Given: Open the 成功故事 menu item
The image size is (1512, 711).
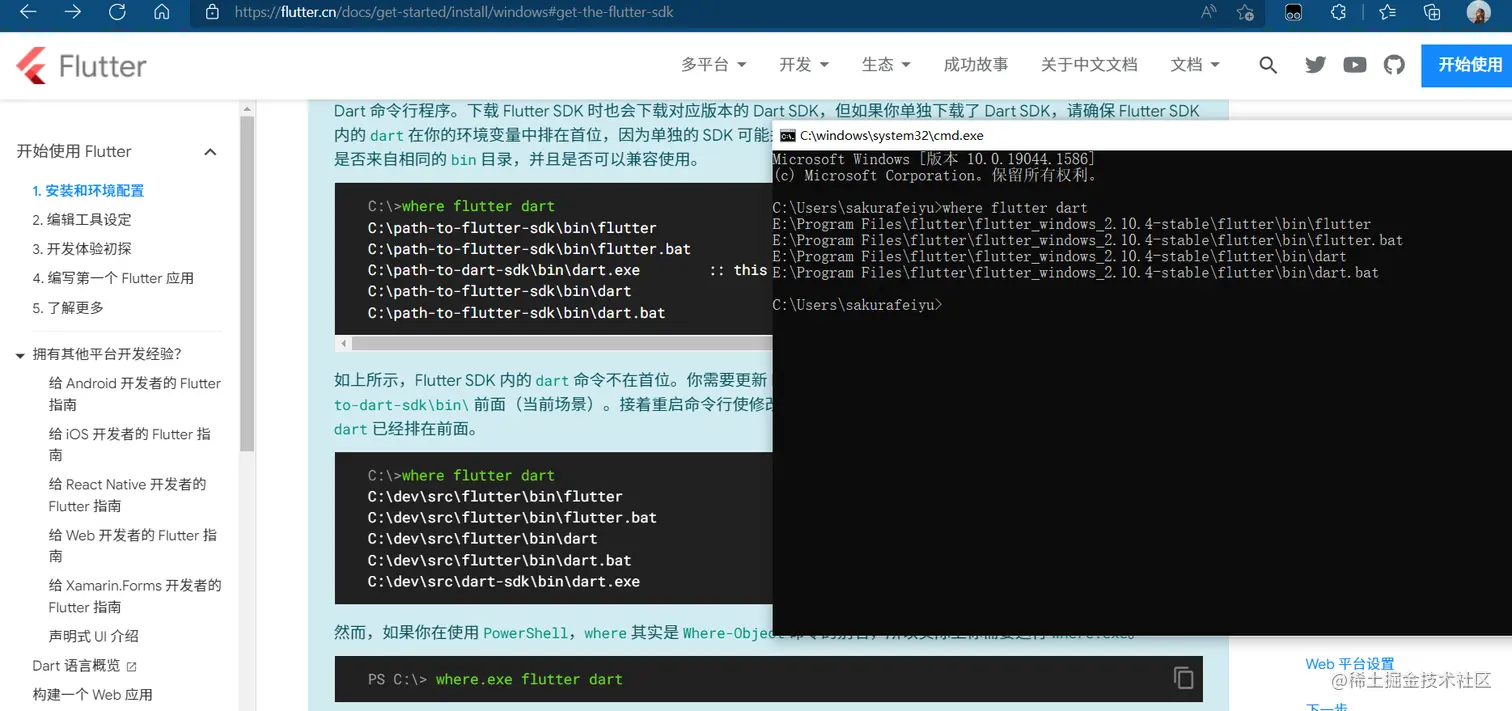Looking at the screenshot, I should coord(976,64).
